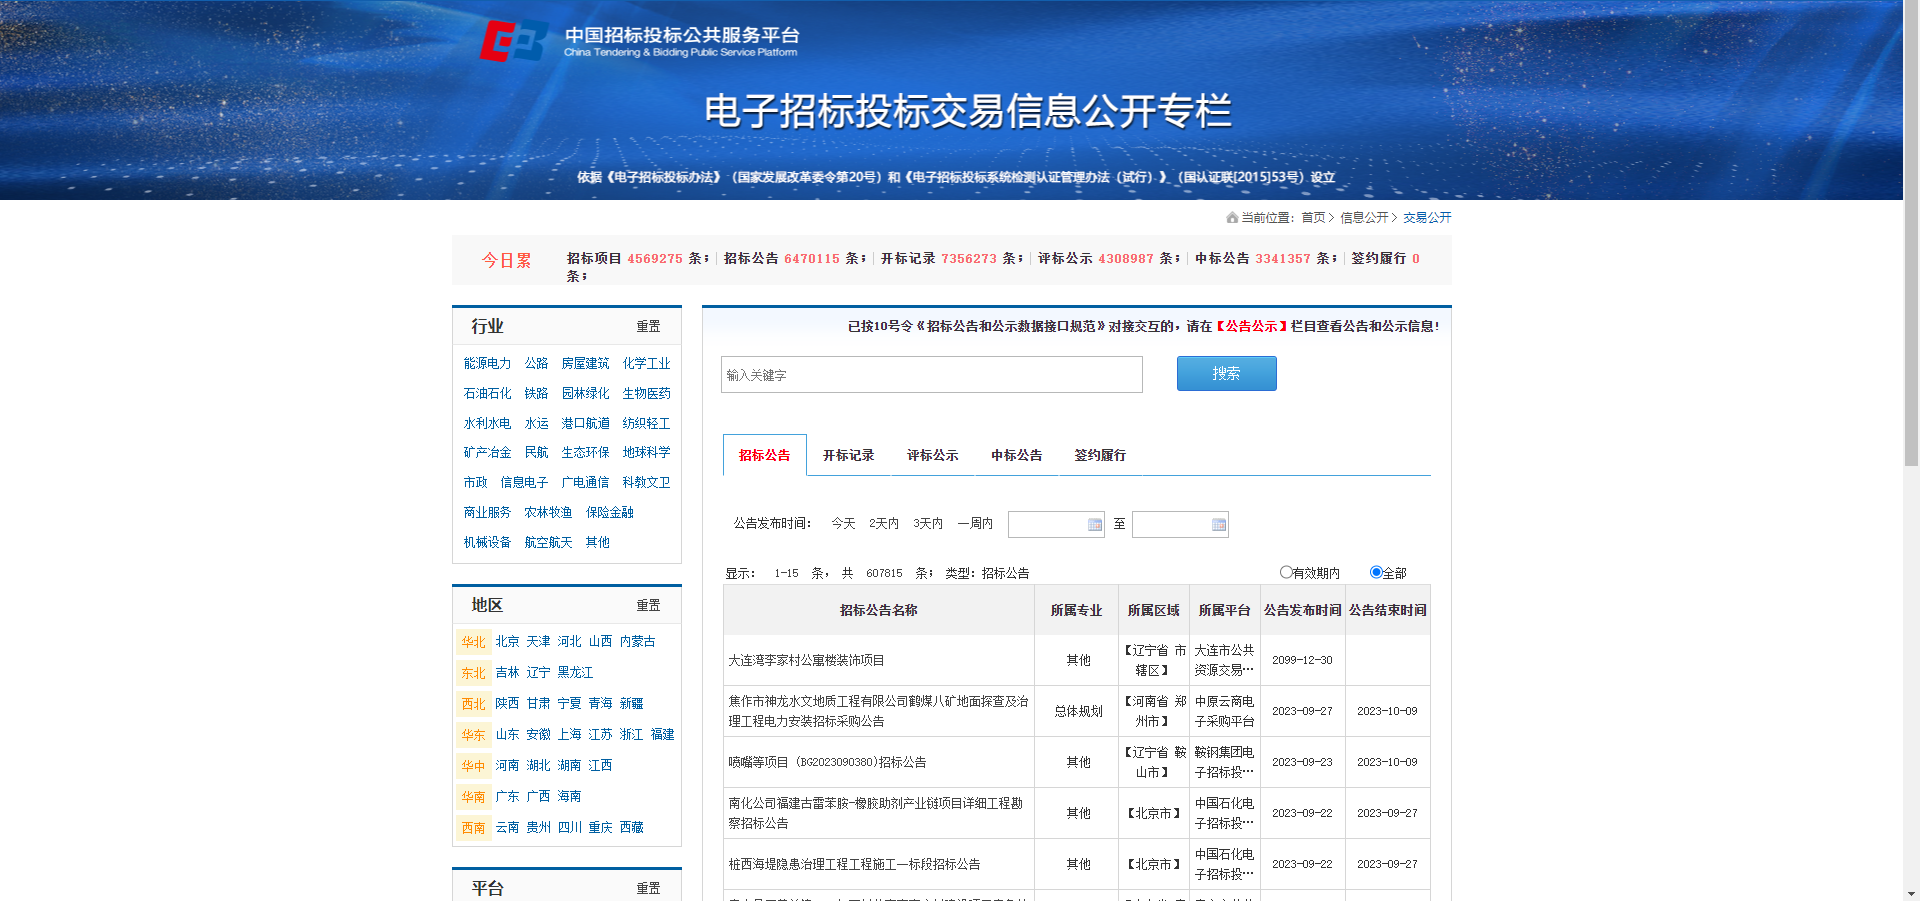Click the scrollbar down arrow
This screenshot has height=901, width=1920.
click(1911, 894)
